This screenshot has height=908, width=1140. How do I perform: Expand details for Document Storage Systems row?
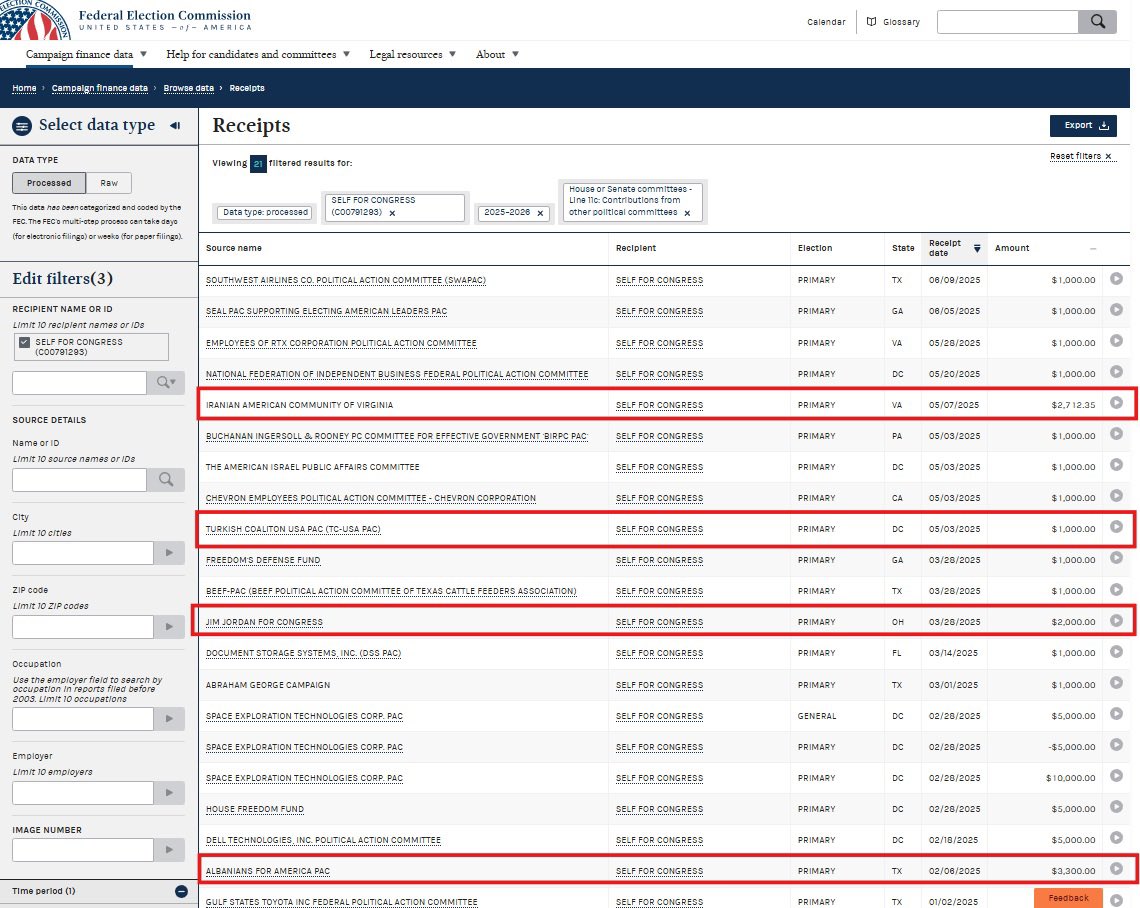tap(1116, 651)
